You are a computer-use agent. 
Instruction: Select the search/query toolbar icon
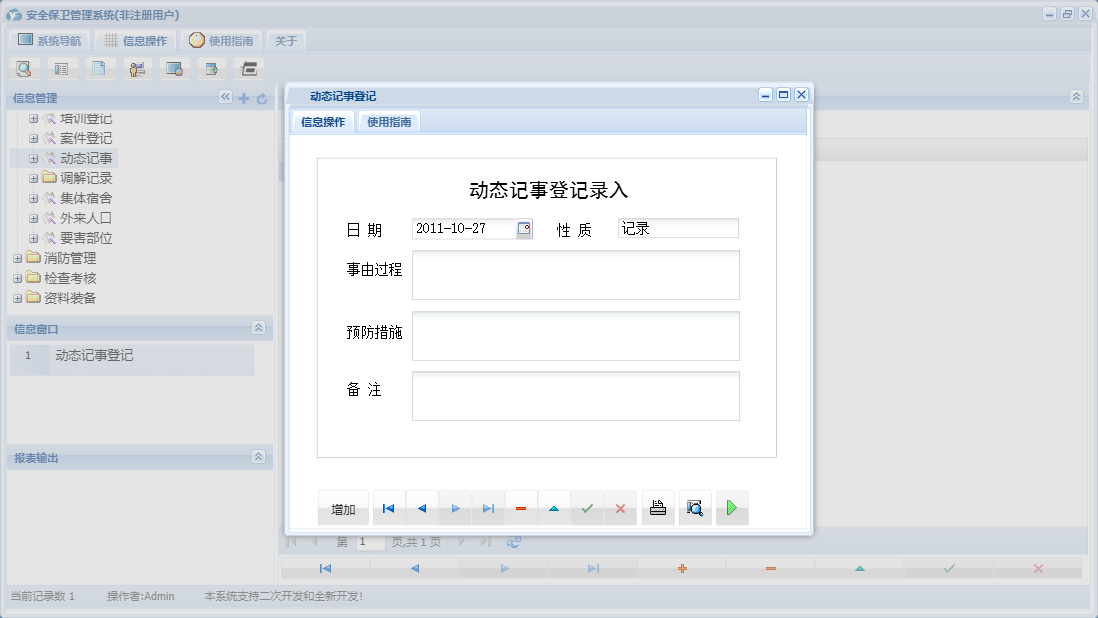(x=24, y=69)
